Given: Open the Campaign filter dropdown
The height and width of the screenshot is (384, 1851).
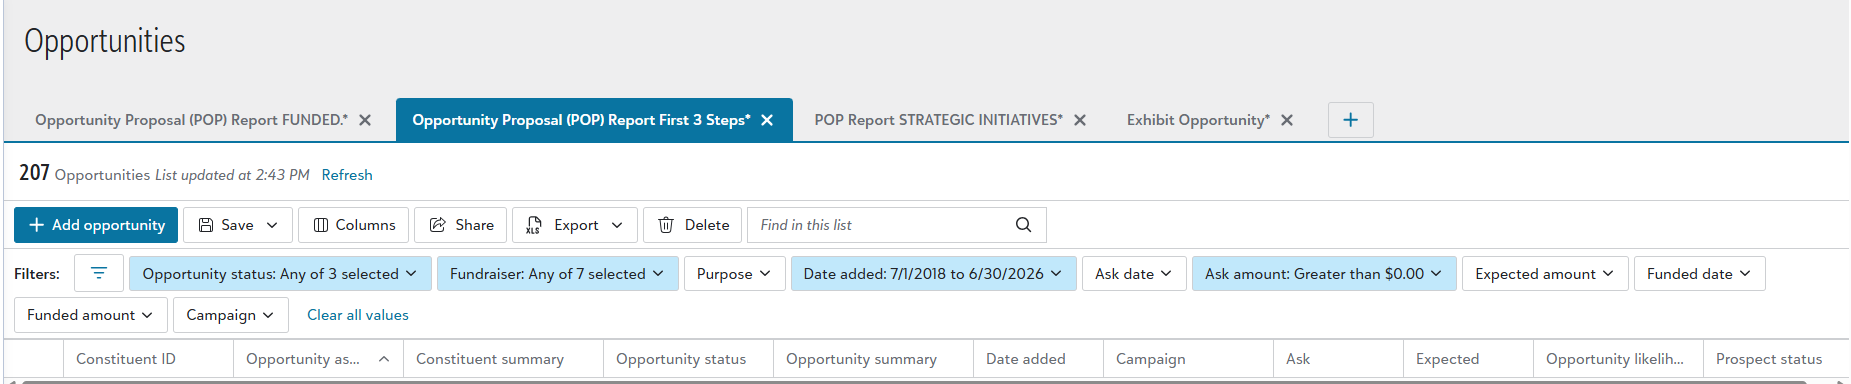Looking at the screenshot, I should [x=230, y=315].
